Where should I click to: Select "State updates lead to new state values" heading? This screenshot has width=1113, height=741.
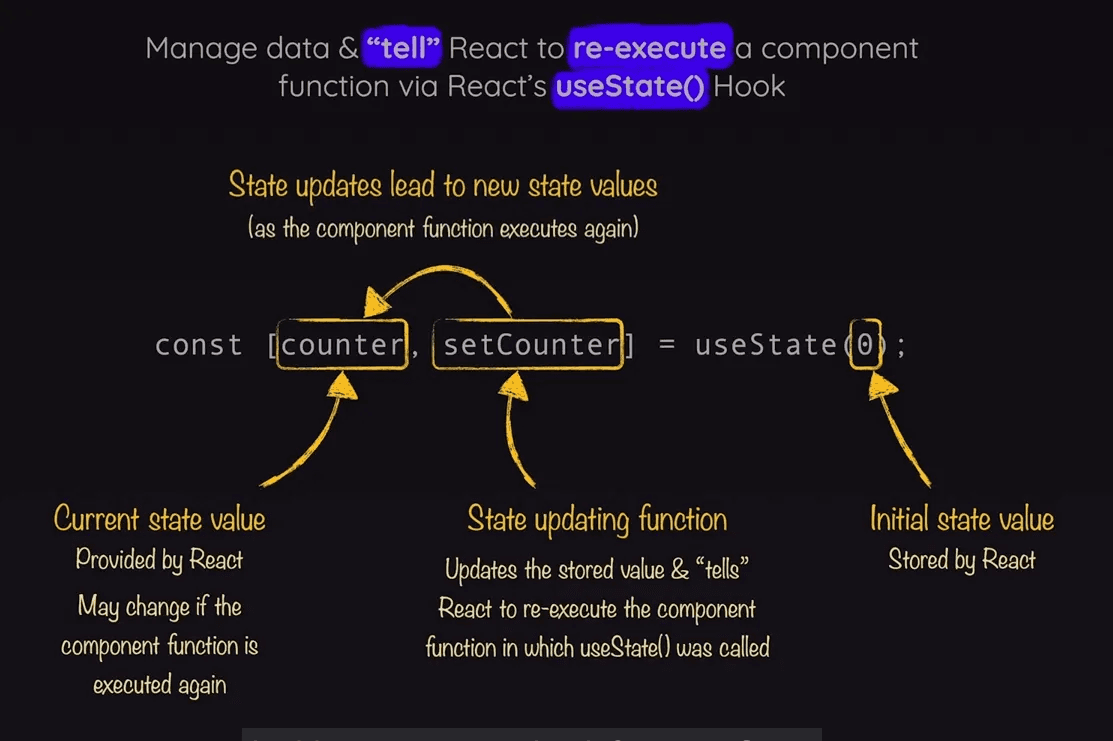click(x=443, y=186)
